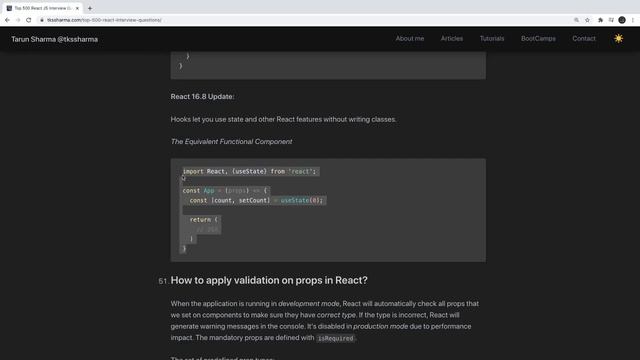Screen dimensions: 640x360
Task: Open the About me nav item
Action: click(410, 38)
